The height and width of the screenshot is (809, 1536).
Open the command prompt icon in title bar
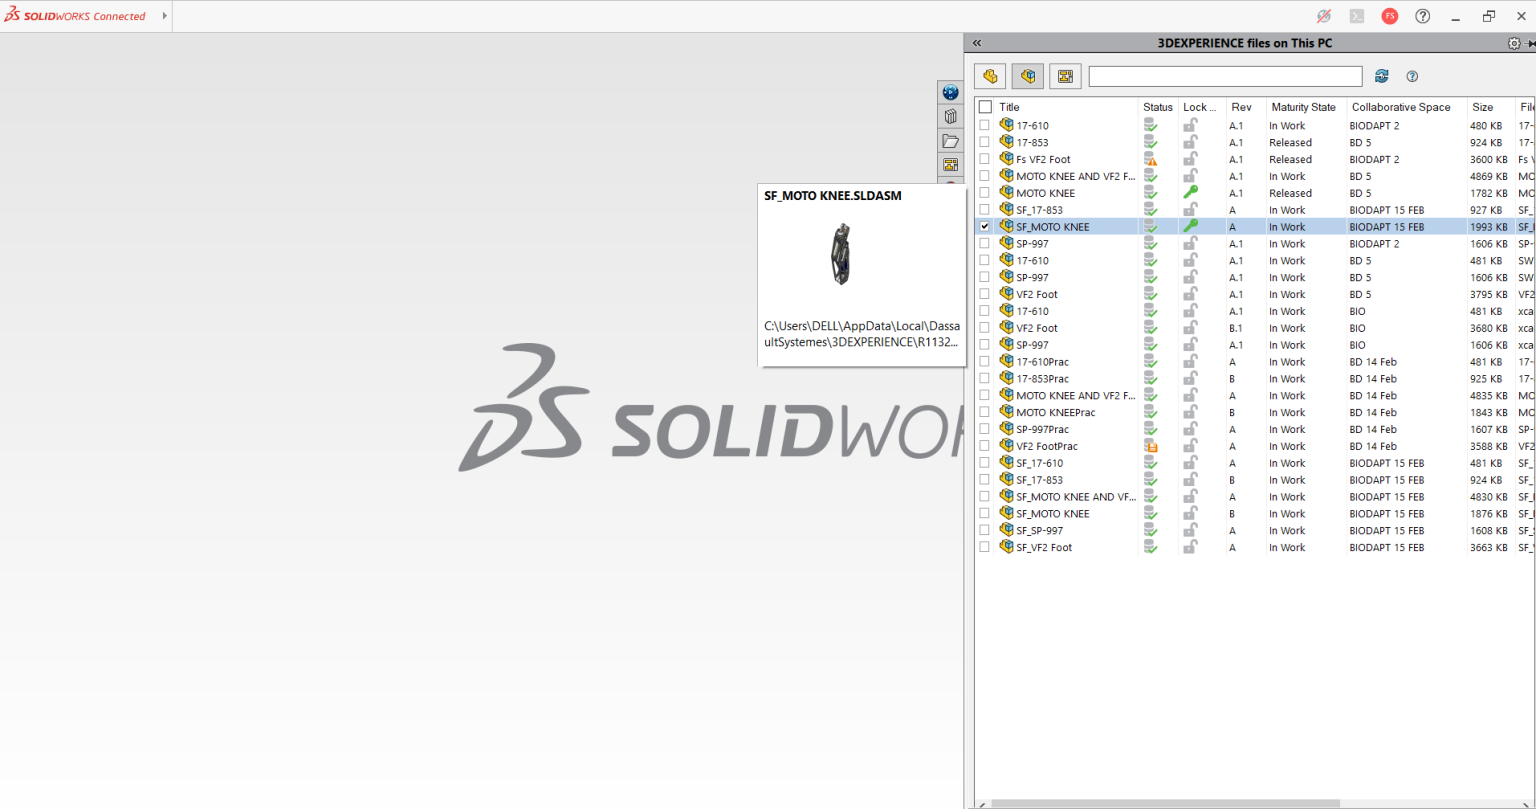(1357, 16)
